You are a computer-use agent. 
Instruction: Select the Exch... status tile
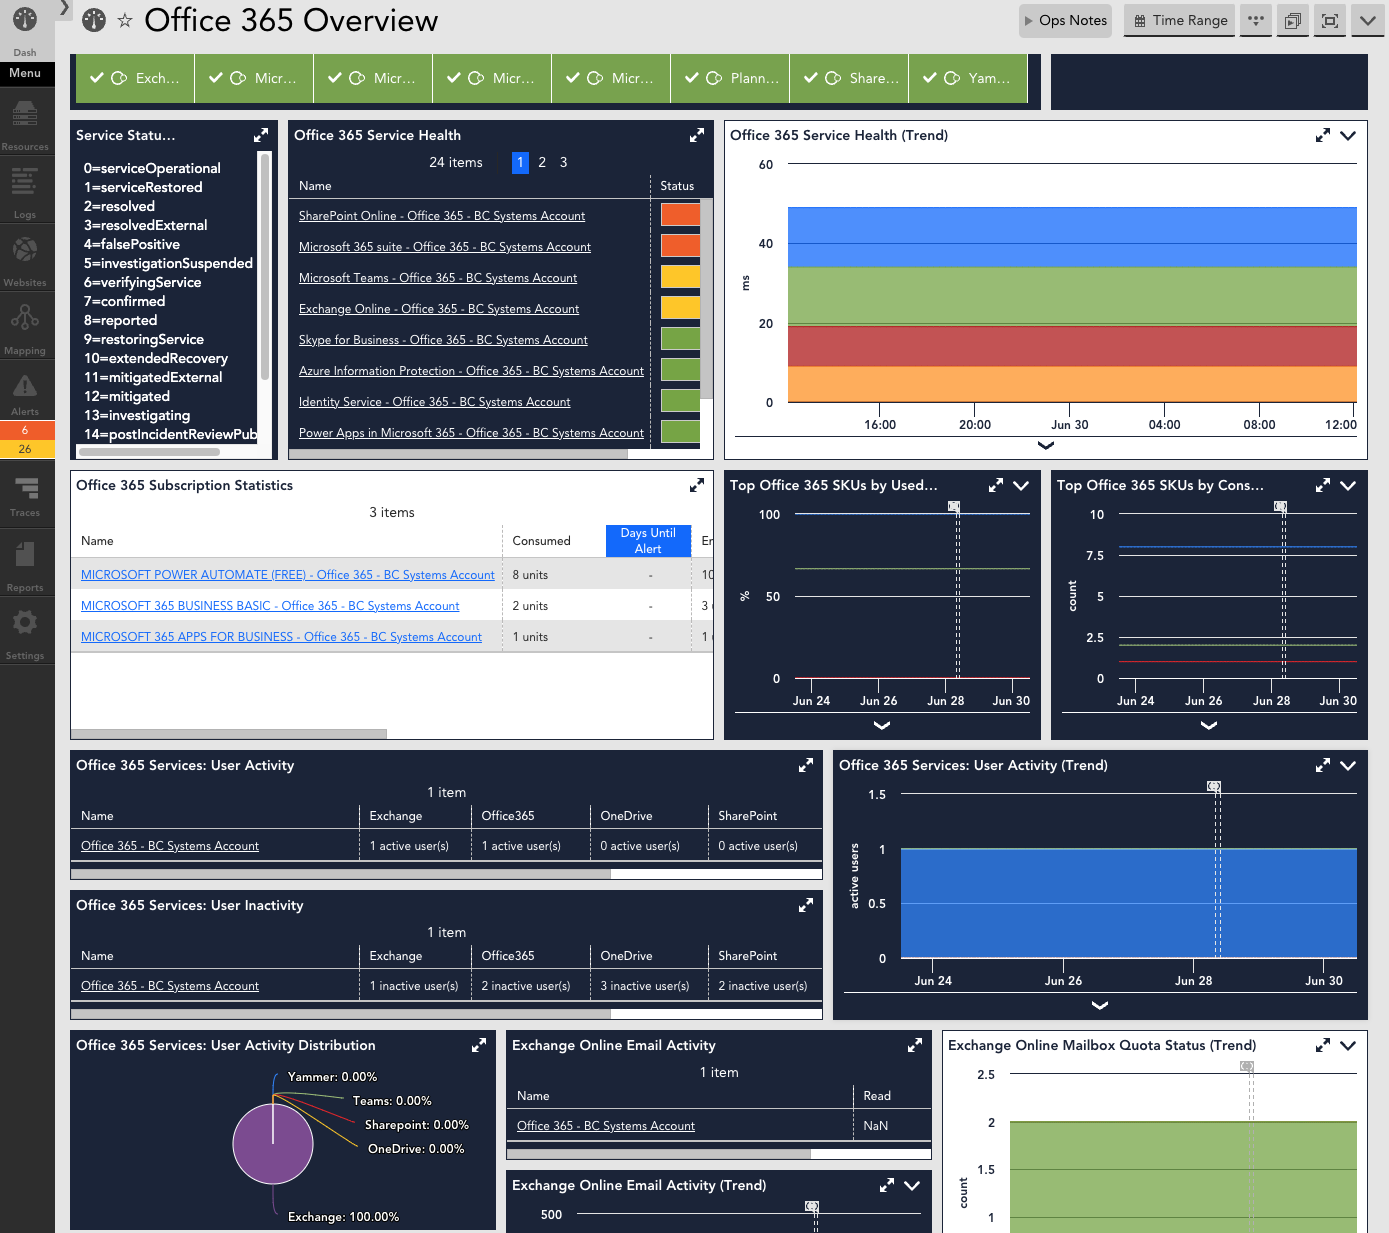click(135, 78)
